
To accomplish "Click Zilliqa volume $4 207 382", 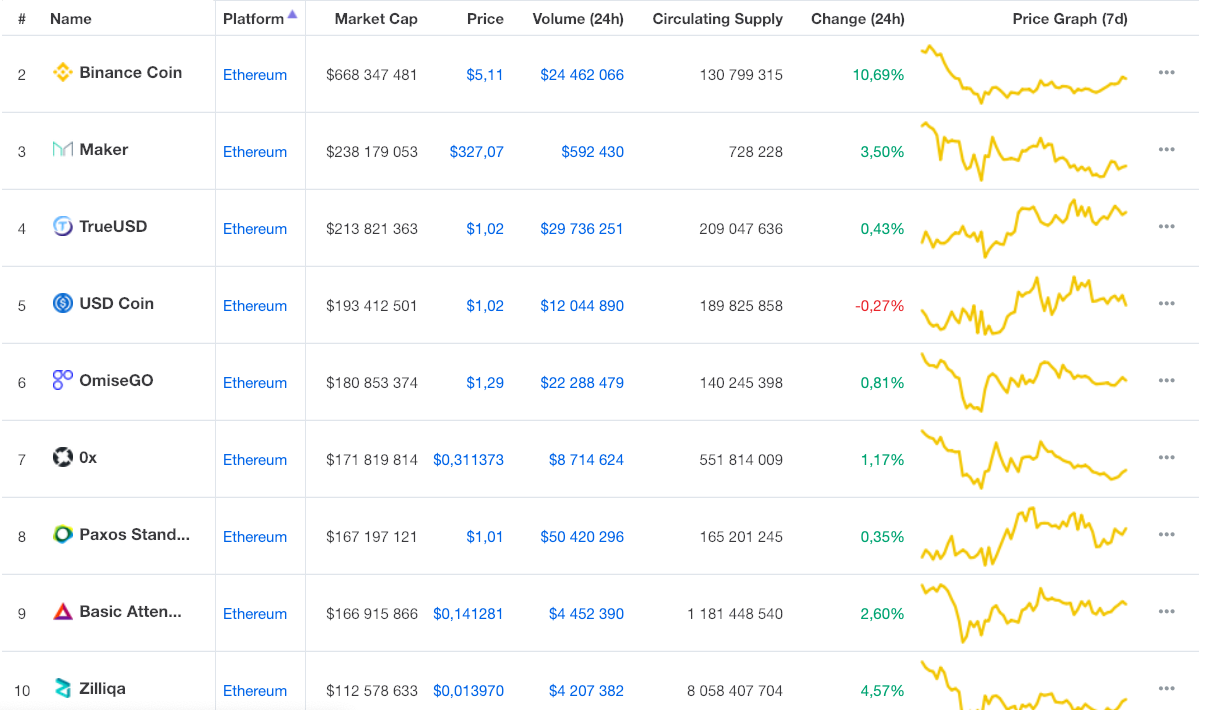I will tap(586, 691).
